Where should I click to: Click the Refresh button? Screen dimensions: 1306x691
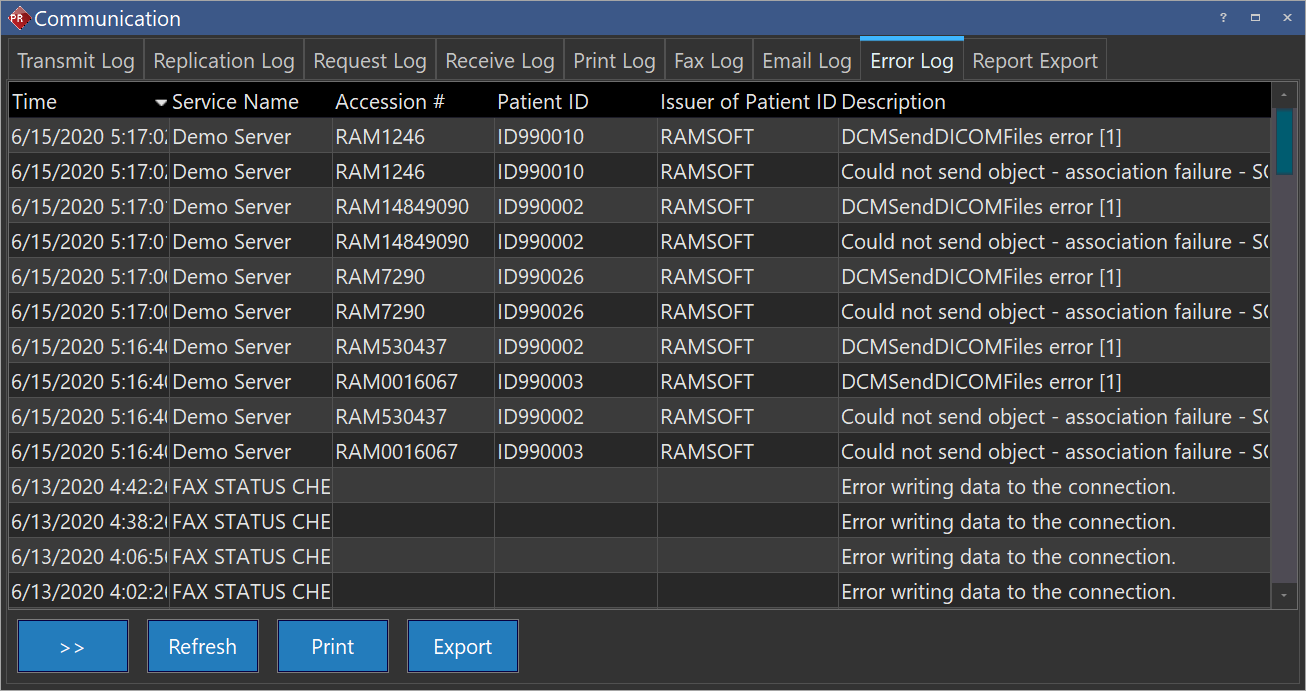203,646
